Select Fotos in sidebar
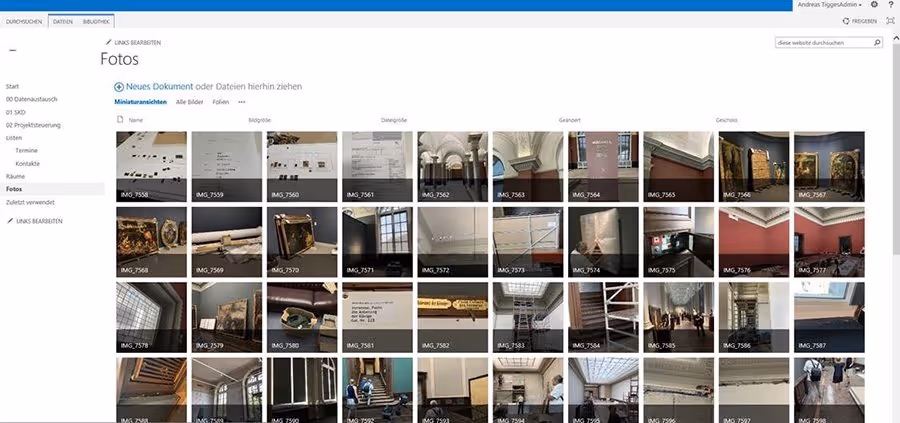900x423 pixels. 14,189
